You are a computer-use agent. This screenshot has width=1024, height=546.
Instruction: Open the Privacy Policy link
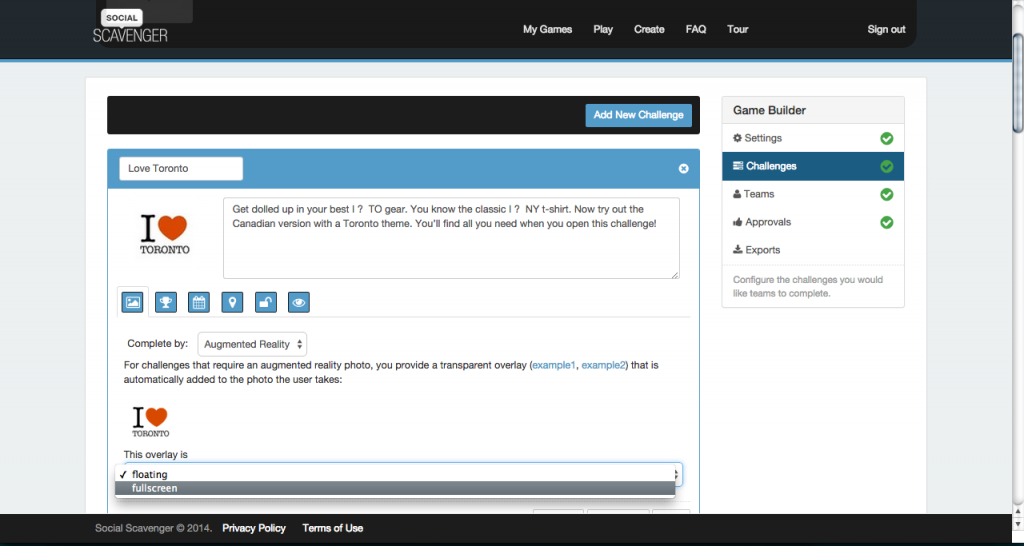pyautogui.click(x=254, y=528)
